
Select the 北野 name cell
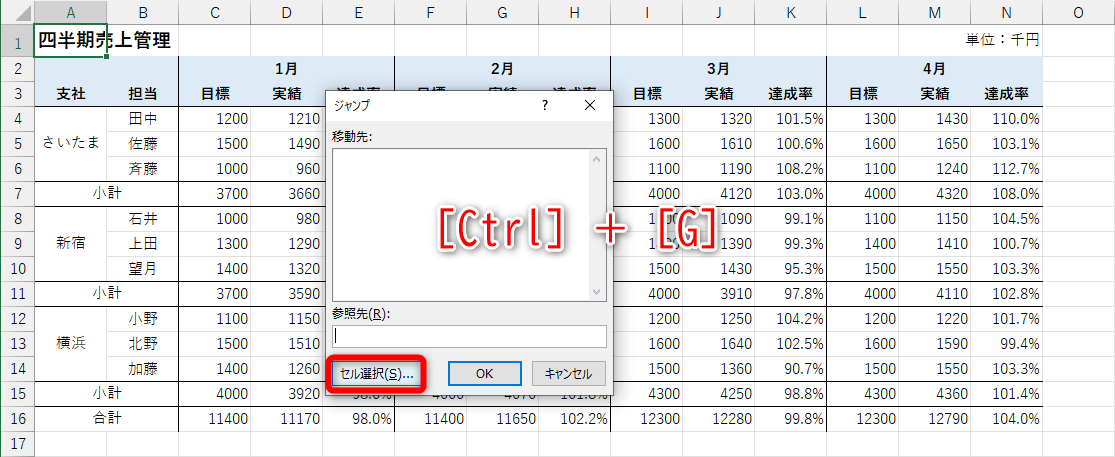click(x=143, y=343)
